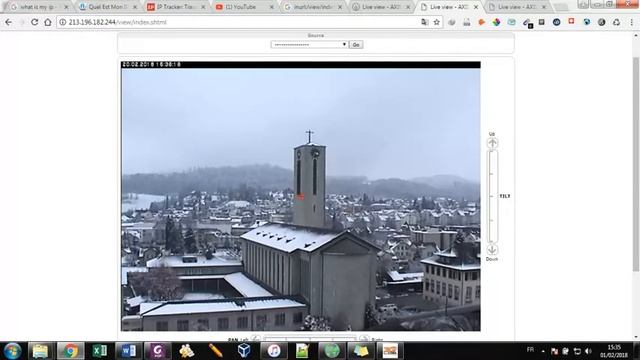Bookmark this page with the star
The width and height of the screenshot is (640, 360).
437,22
